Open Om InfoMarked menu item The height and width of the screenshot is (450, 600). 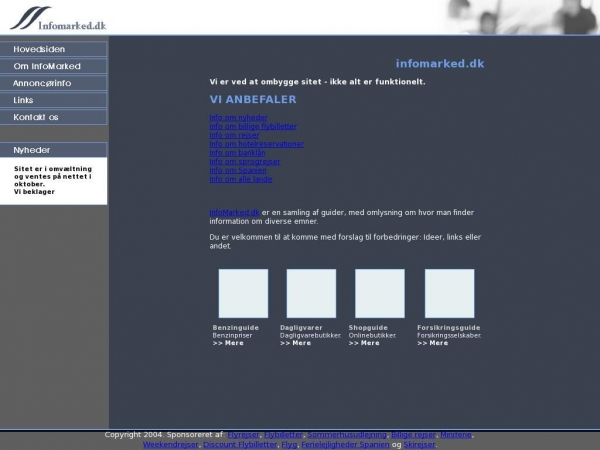[54, 66]
